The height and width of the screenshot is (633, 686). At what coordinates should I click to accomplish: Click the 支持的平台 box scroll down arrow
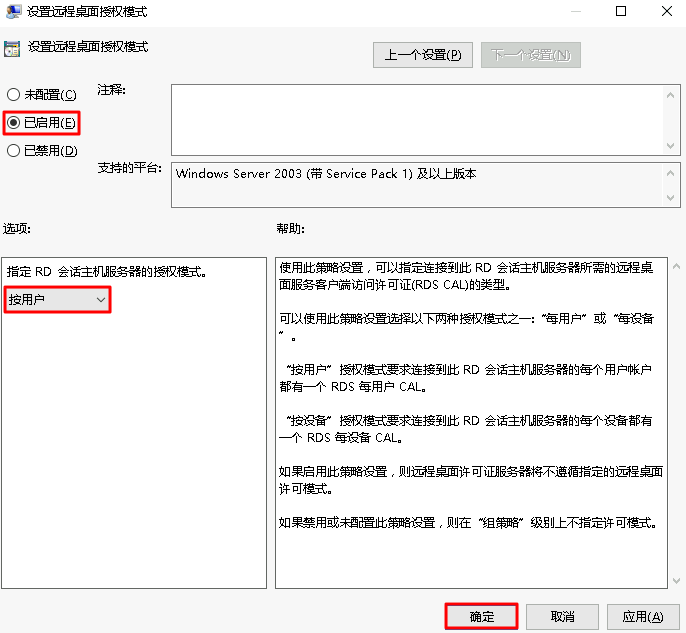pyautogui.click(x=670, y=198)
